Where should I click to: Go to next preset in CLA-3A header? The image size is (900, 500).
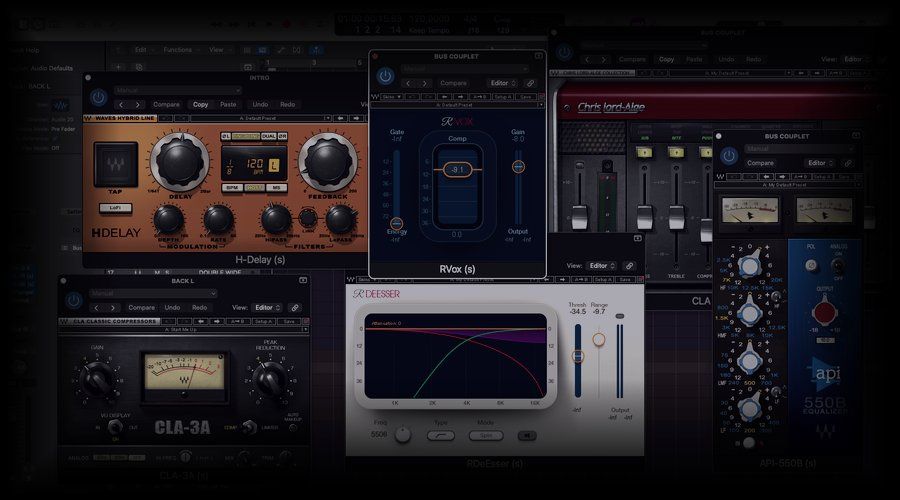[112, 308]
